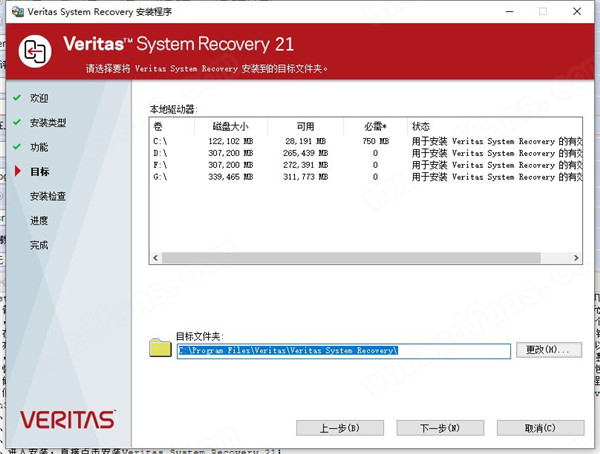The height and width of the screenshot is (454, 600).
Task: Close the installer window
Action: click(x=577, y=11)
